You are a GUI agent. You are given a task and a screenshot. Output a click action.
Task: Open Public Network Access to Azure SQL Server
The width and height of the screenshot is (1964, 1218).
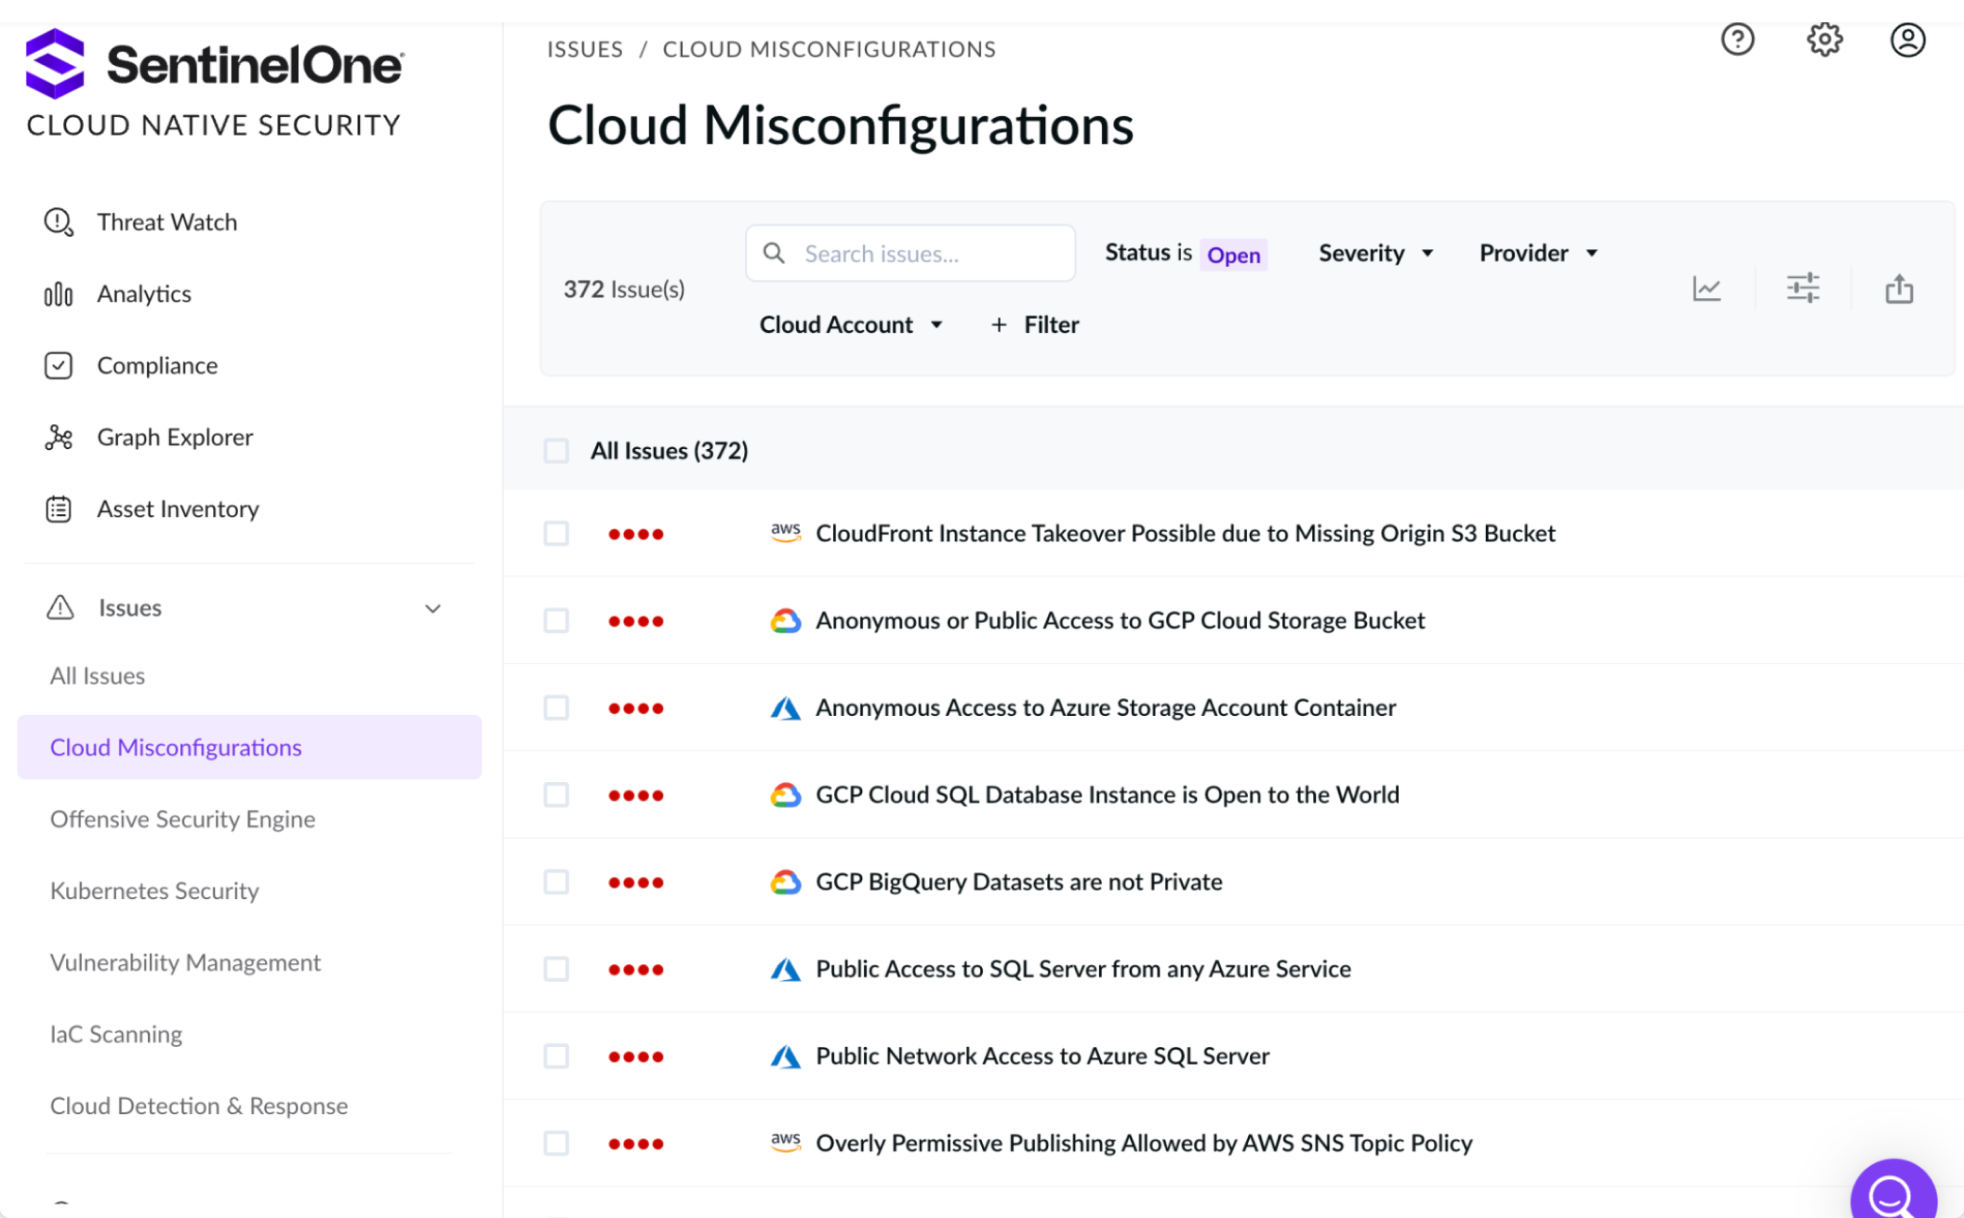click(x=1042, y=1056)
